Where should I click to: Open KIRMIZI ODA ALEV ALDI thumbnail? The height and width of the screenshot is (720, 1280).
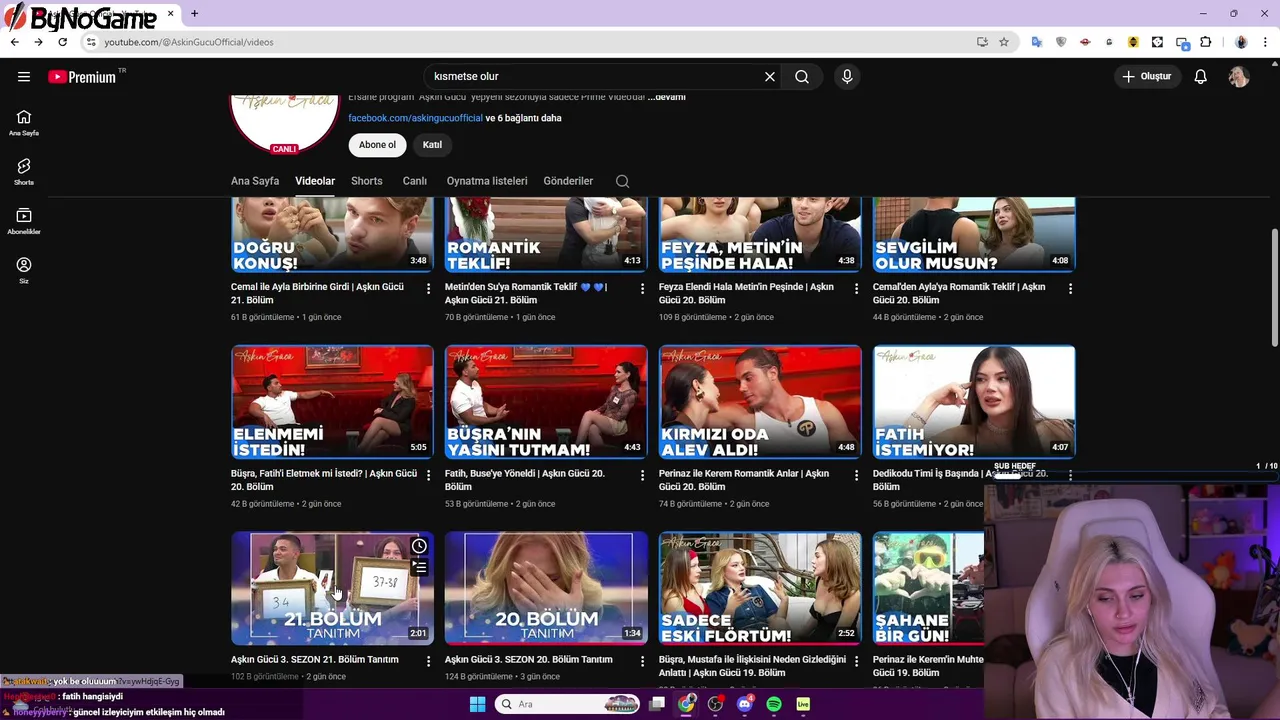(x=760, y=402)
